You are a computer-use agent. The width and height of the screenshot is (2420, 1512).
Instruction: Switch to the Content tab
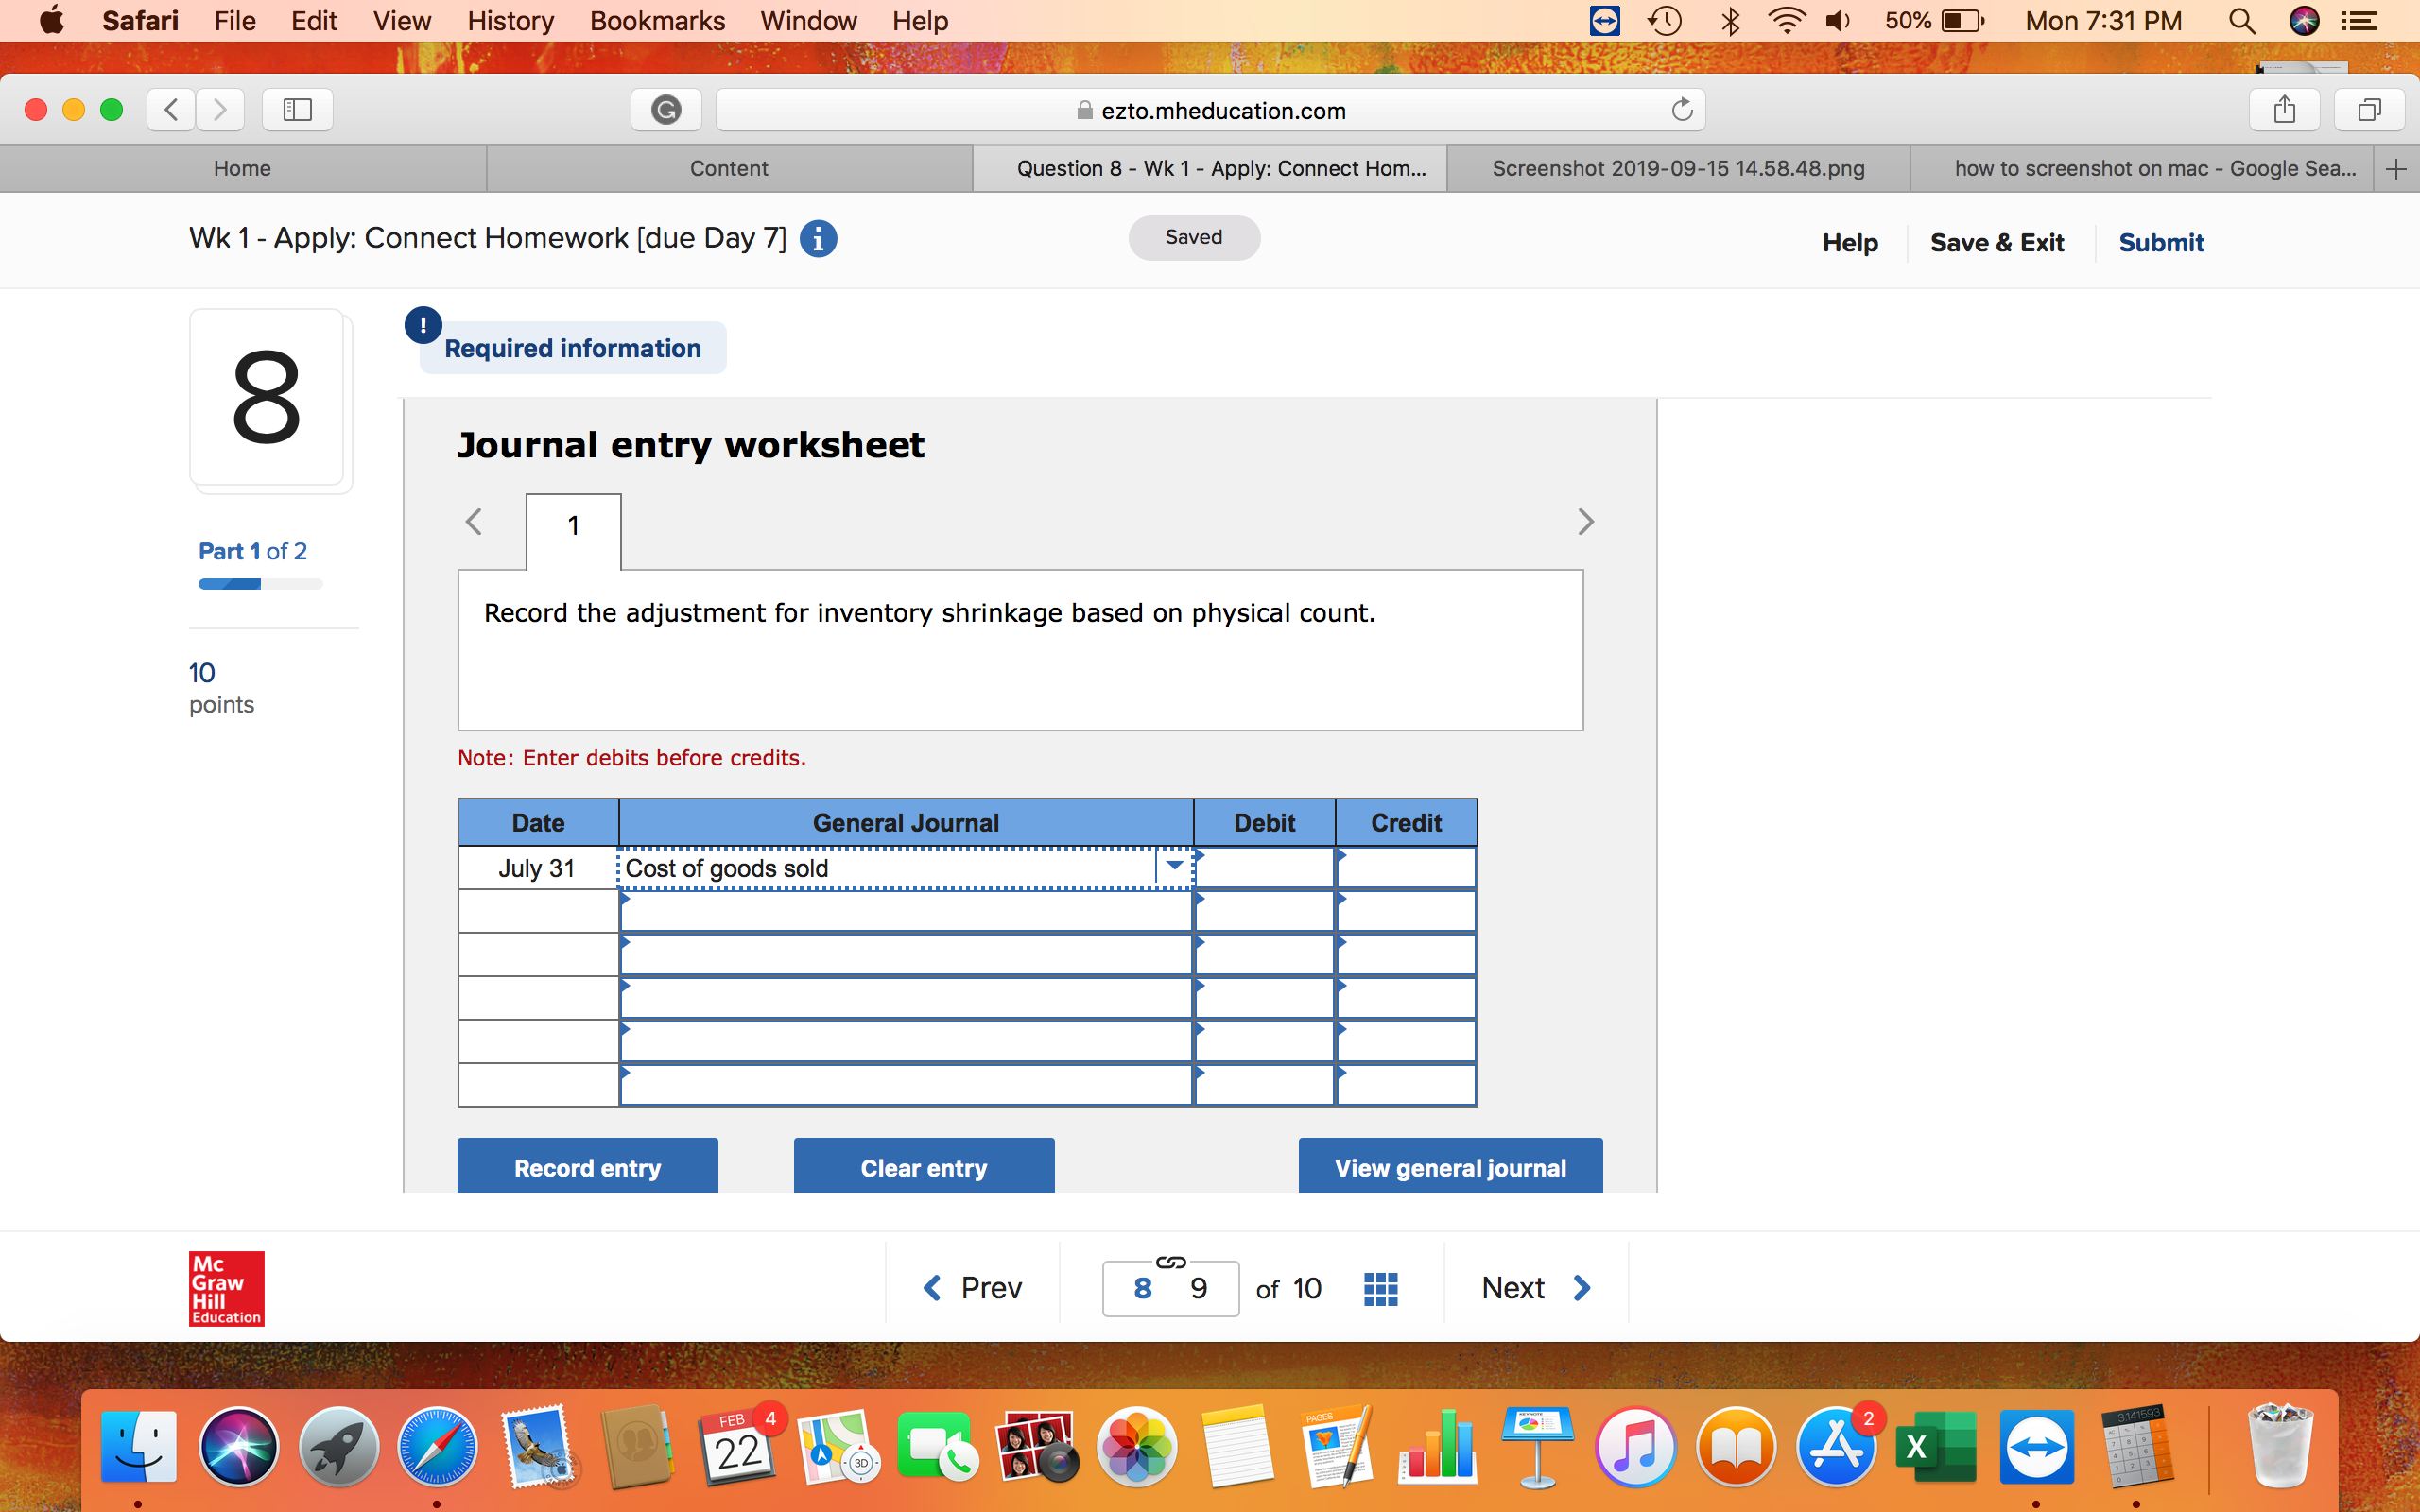coord(729,168)
